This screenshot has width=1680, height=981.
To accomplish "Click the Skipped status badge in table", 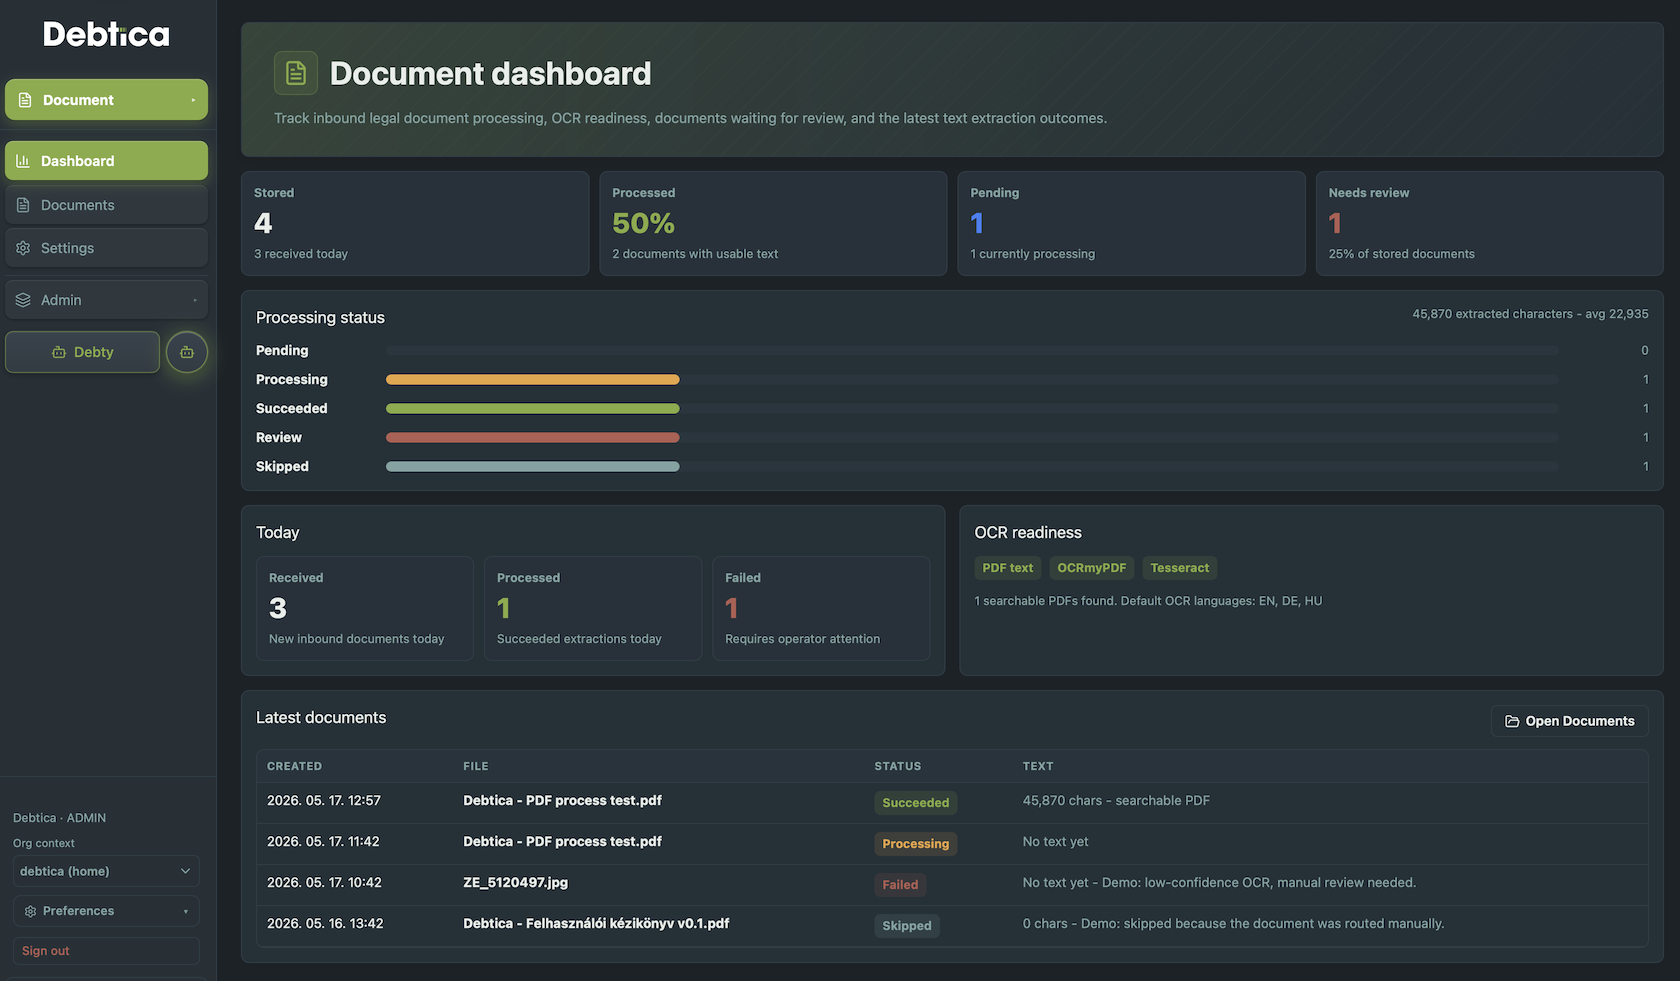I will click(x=907, y=926).
